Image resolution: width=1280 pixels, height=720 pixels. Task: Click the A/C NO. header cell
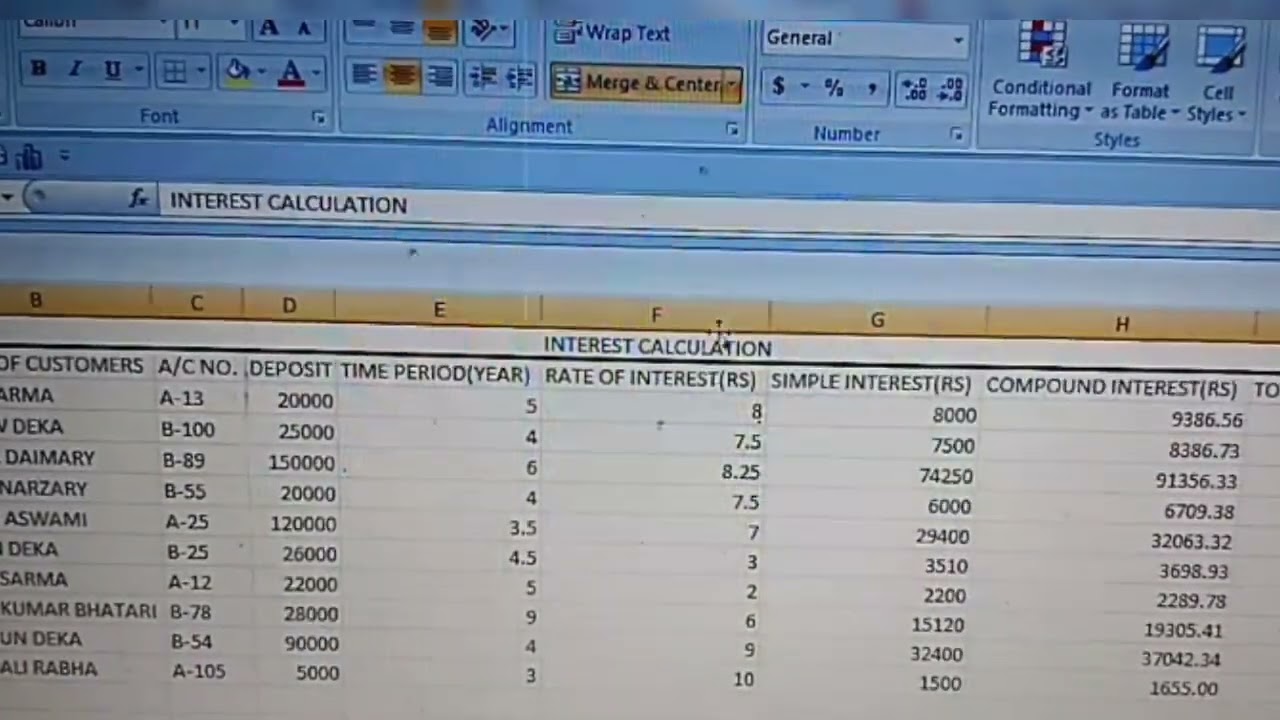(197, 367)
